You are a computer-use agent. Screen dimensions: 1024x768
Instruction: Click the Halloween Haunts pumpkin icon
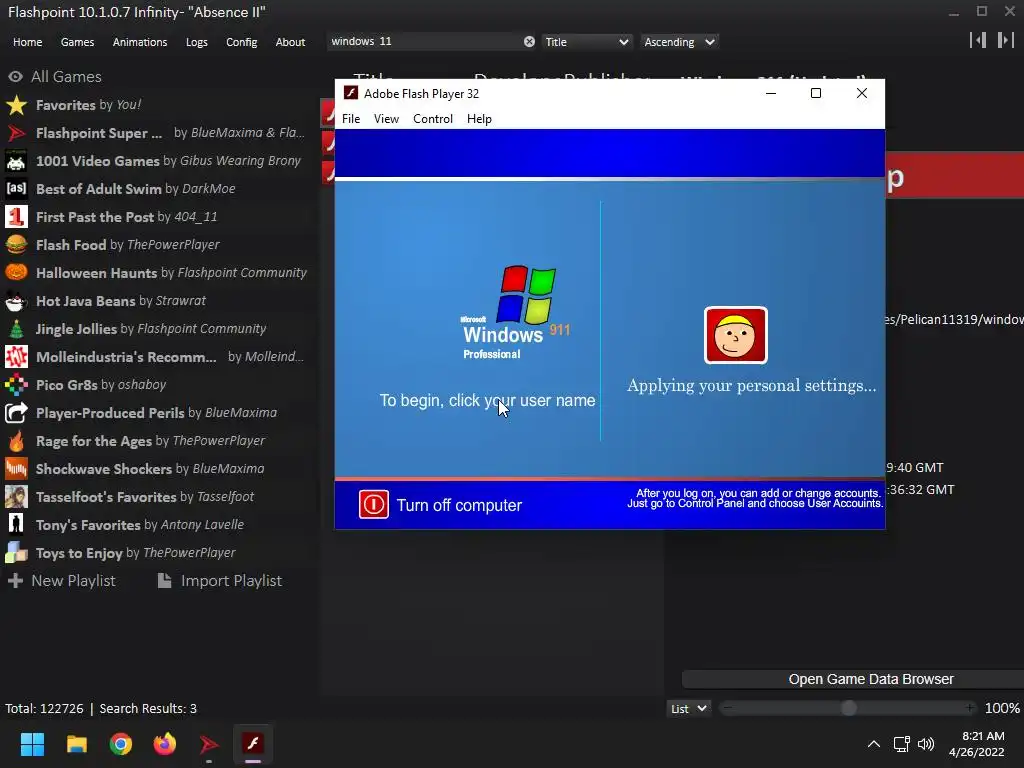(16, 273)
